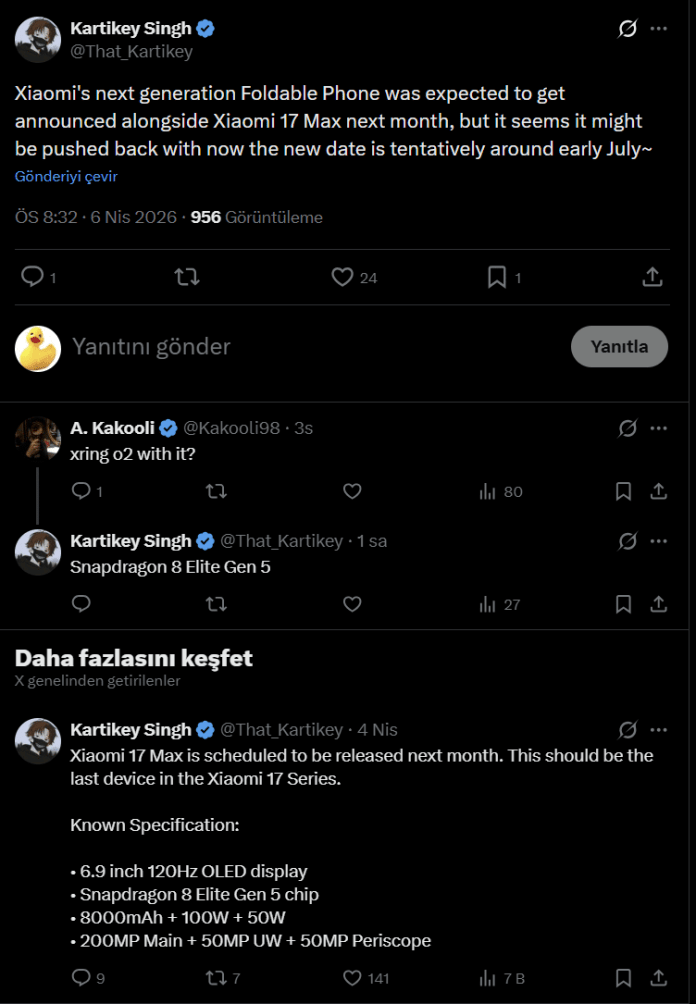
Task: Click Gönderiyi çevir translate link
Action: (x=66, y=176)
